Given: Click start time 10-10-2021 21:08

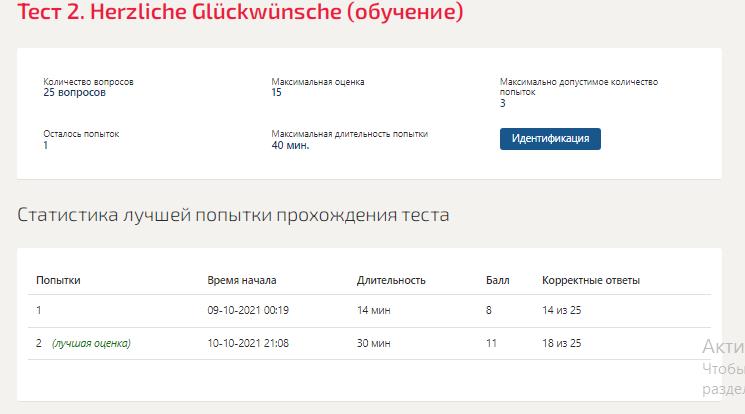Looking at the screenshot, I should [248, 343].
